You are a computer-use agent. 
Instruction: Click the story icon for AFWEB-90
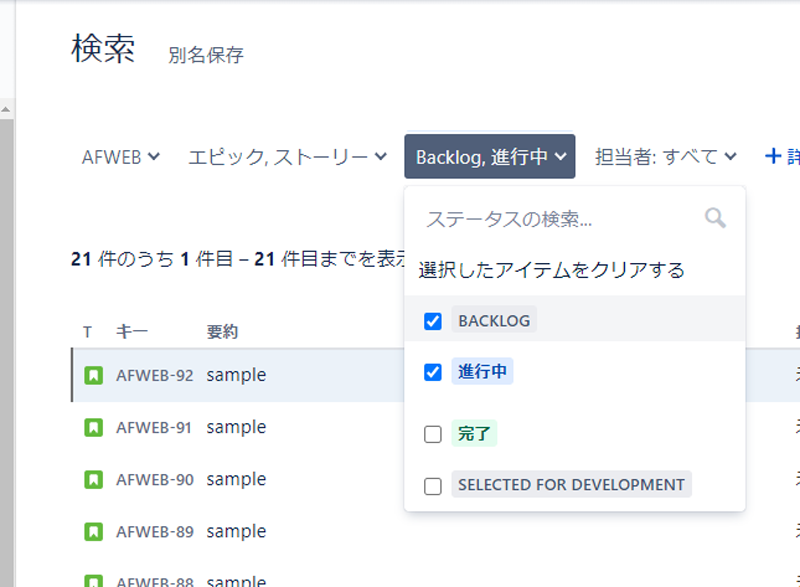93,480
